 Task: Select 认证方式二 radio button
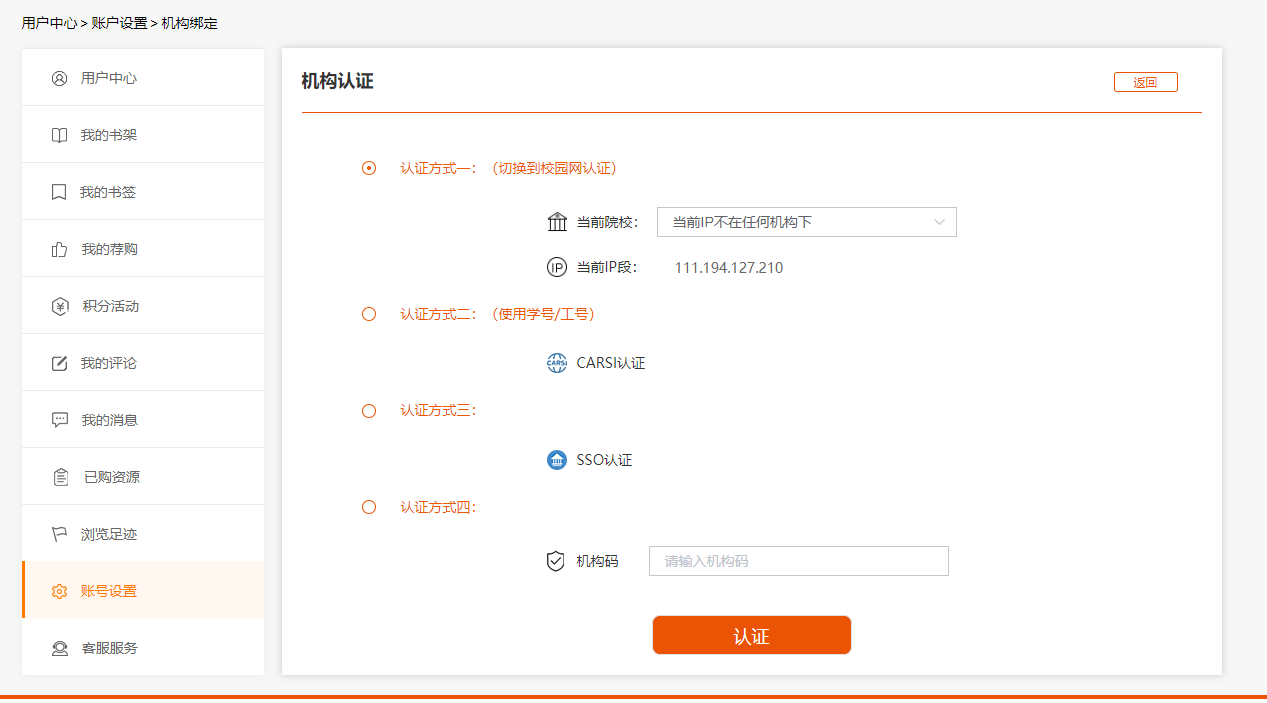[368, 313]
